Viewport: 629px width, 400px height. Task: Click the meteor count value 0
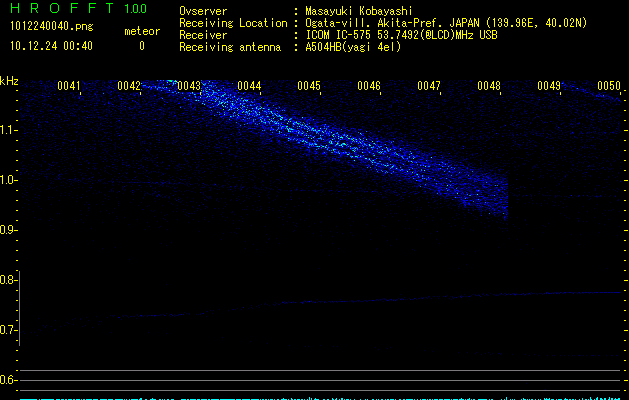142,46
